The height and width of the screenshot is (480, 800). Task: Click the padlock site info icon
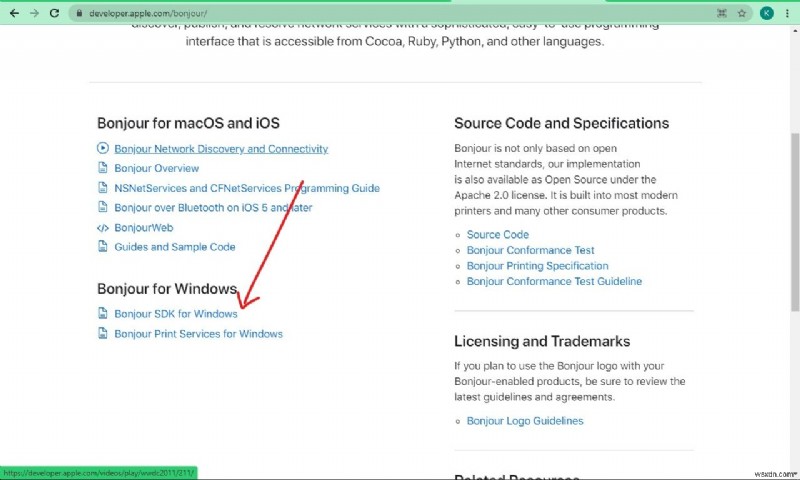point(79,13)
